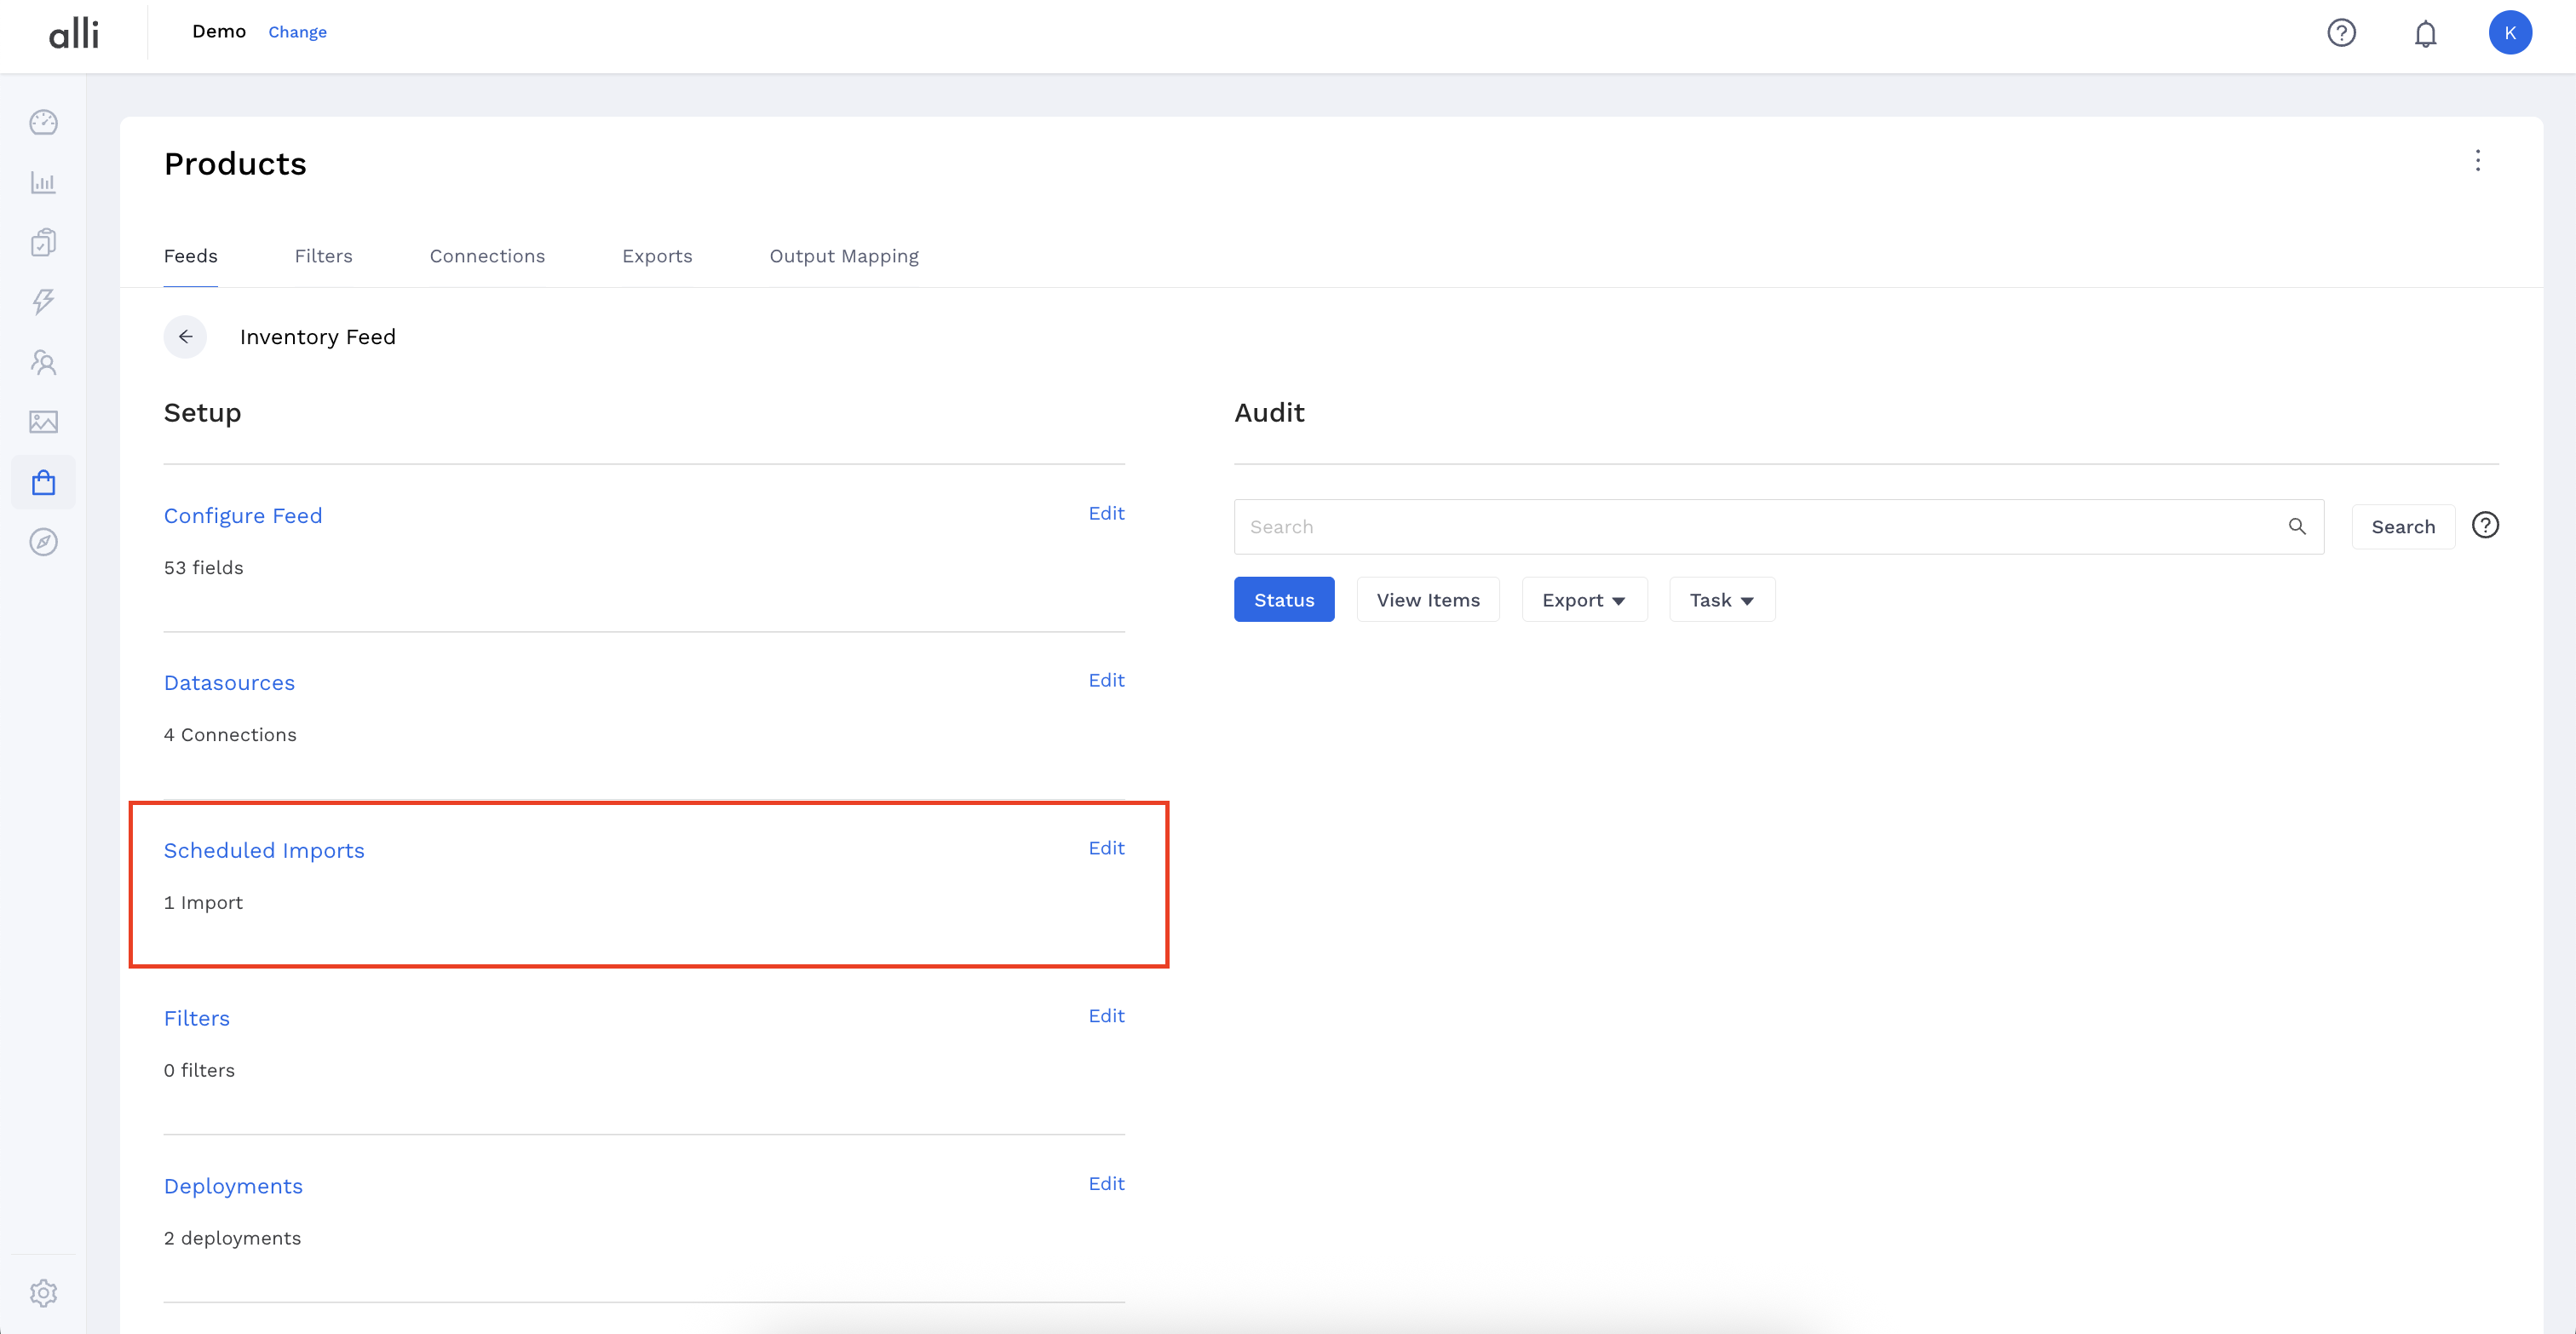Image resolution: width=2576 pixels, height=1334 pixels.
Task: Open the help icon in top bar
Action: [x=2341, y=33]
